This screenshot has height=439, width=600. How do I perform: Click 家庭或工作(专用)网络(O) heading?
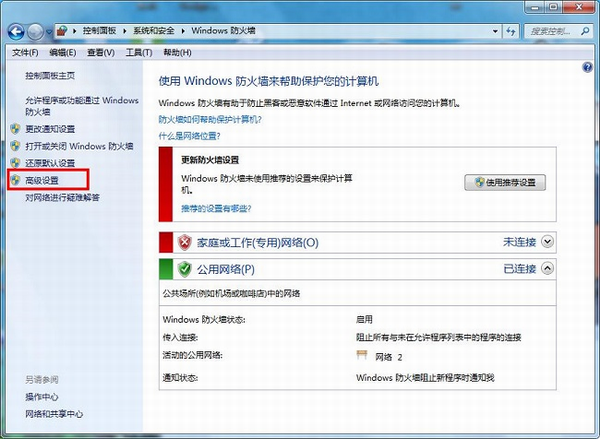(258, 243)
